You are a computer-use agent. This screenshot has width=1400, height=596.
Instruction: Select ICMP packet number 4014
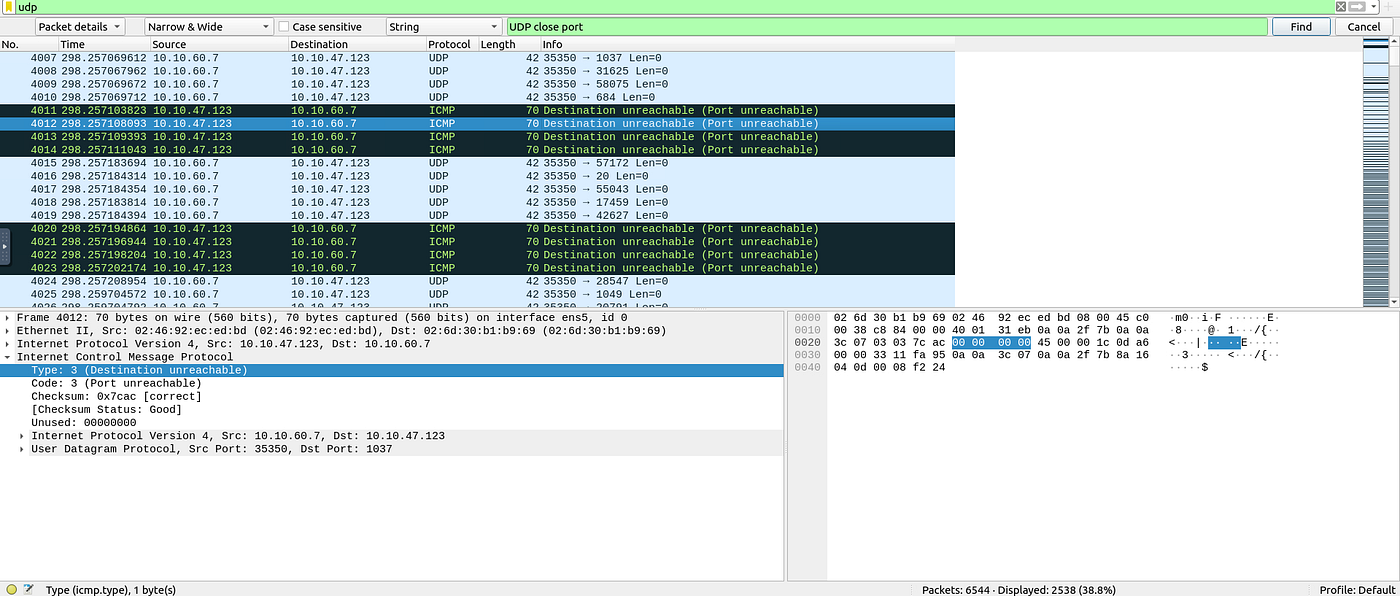[x=477, y=149]
